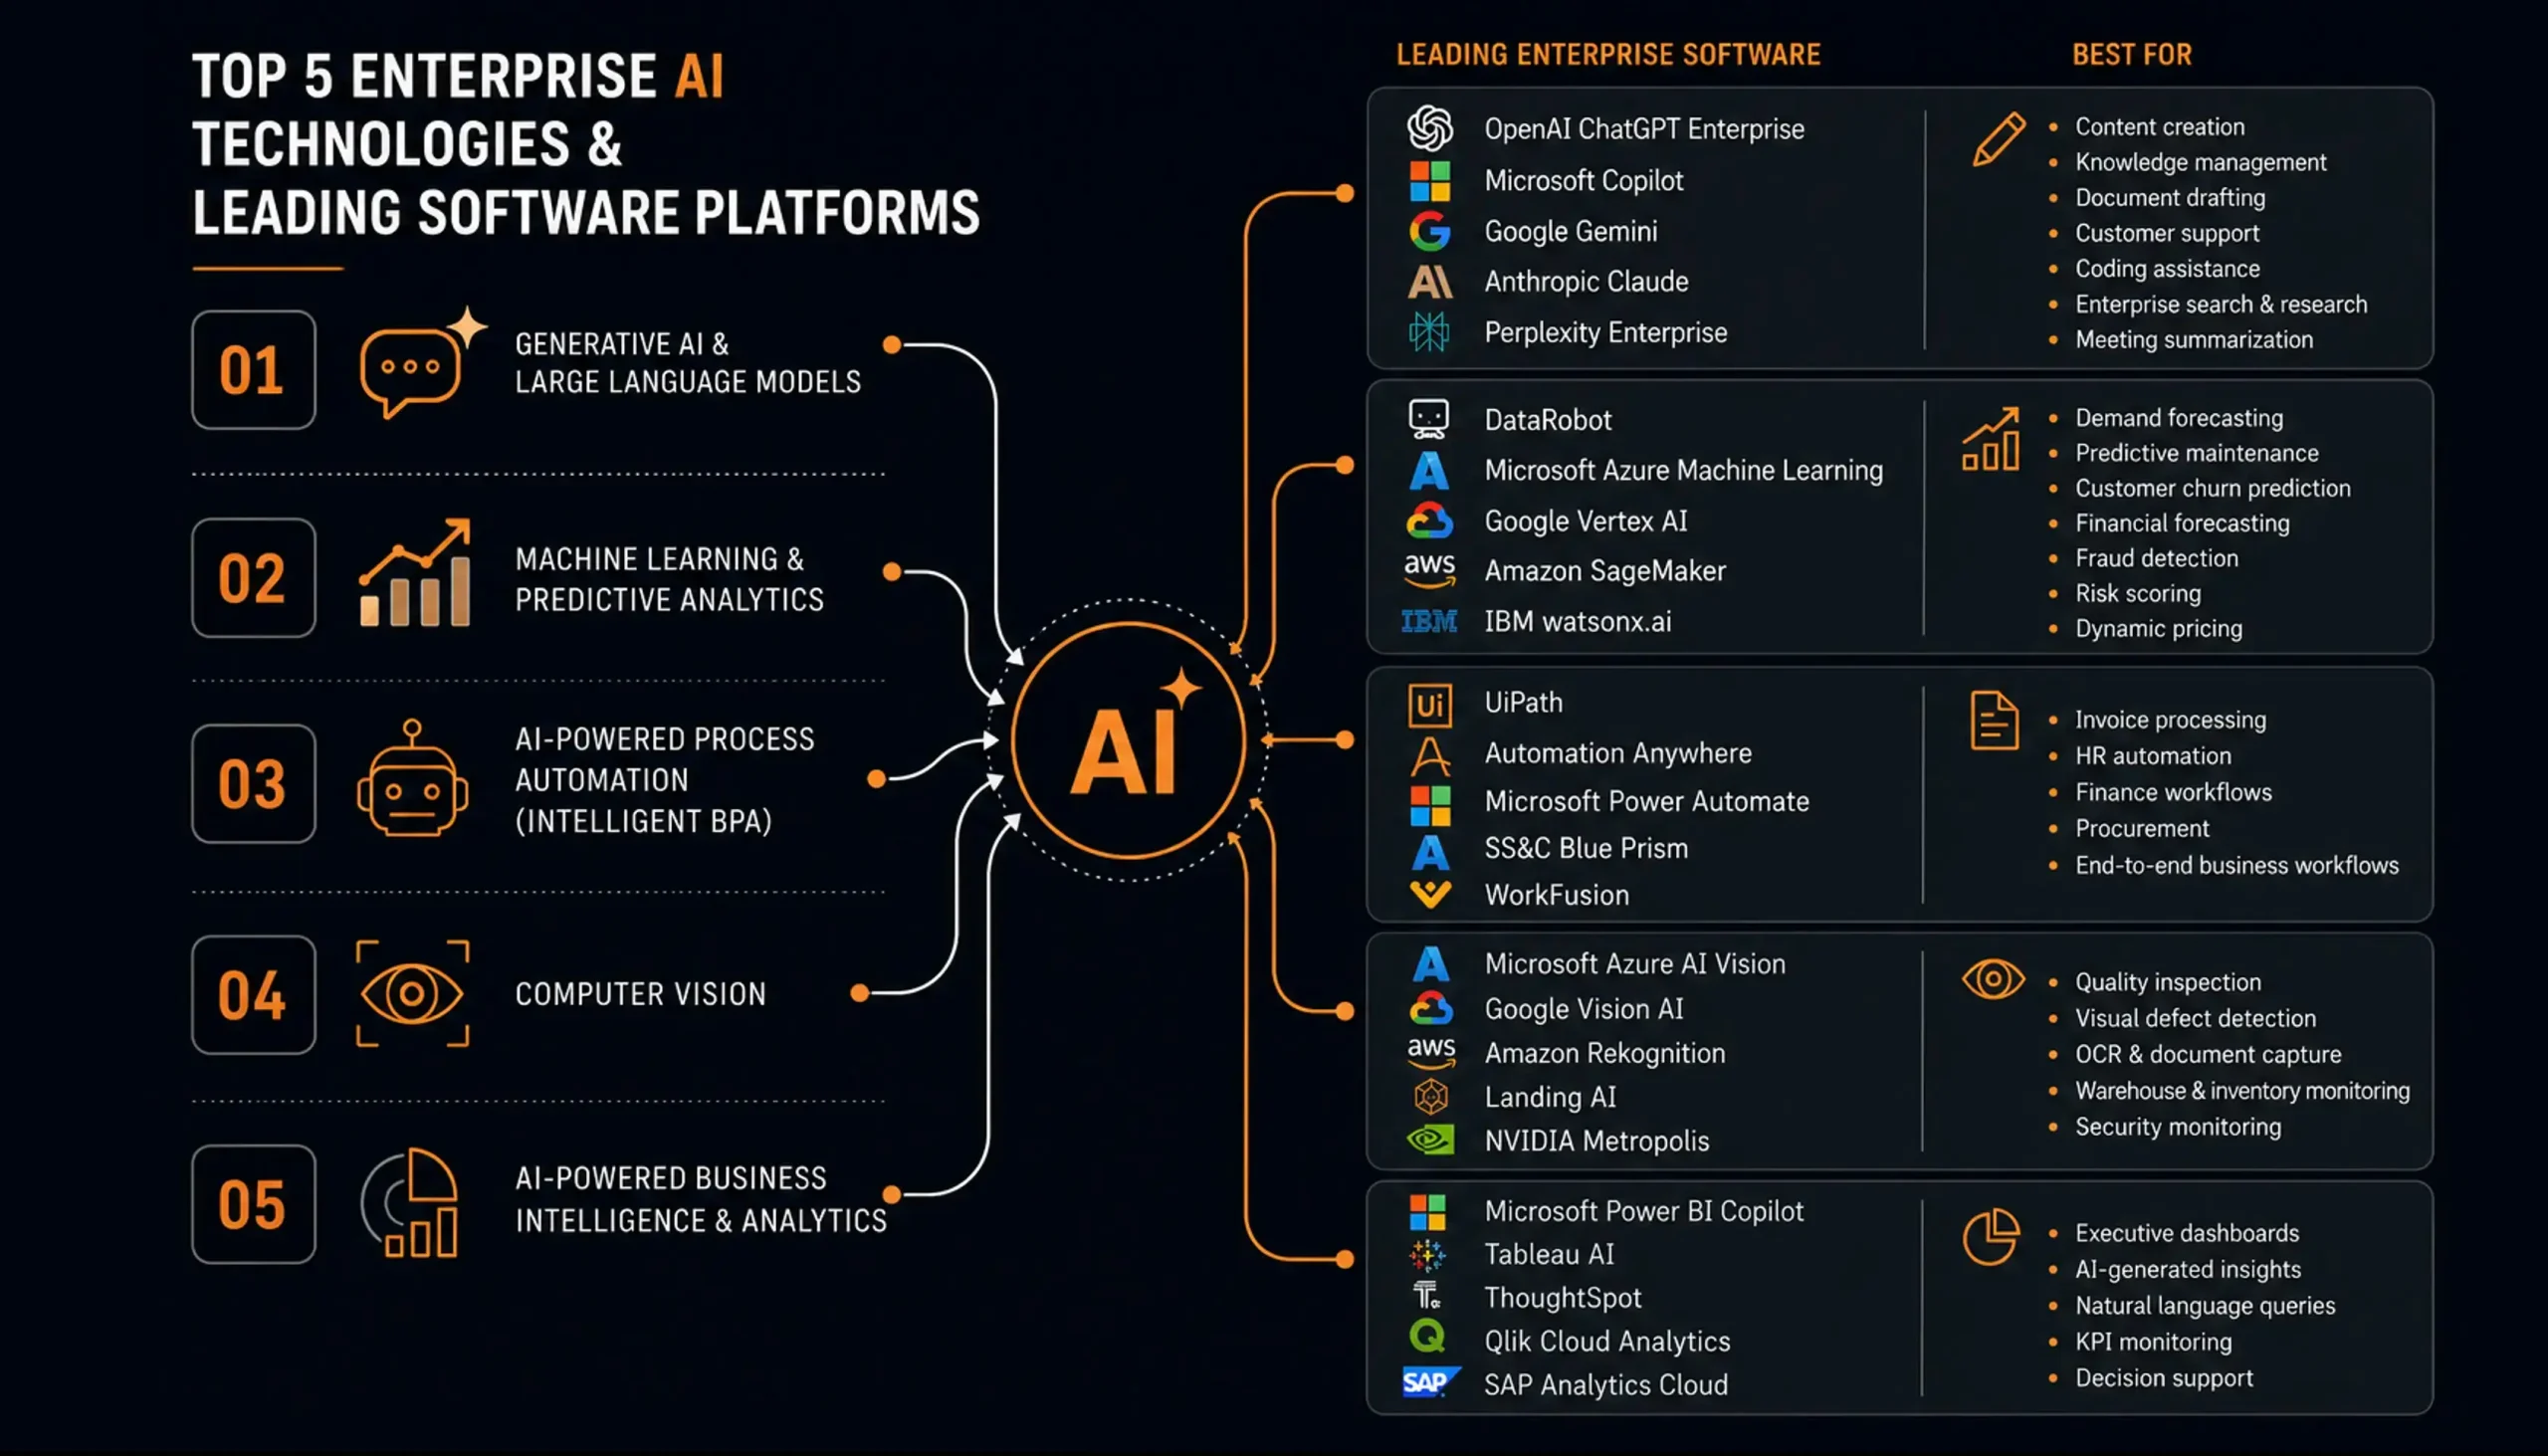2548x1456 pixels.
Task: Click the Microsoft logo beside Microsoft Copilot
Action: point(1429,181)
